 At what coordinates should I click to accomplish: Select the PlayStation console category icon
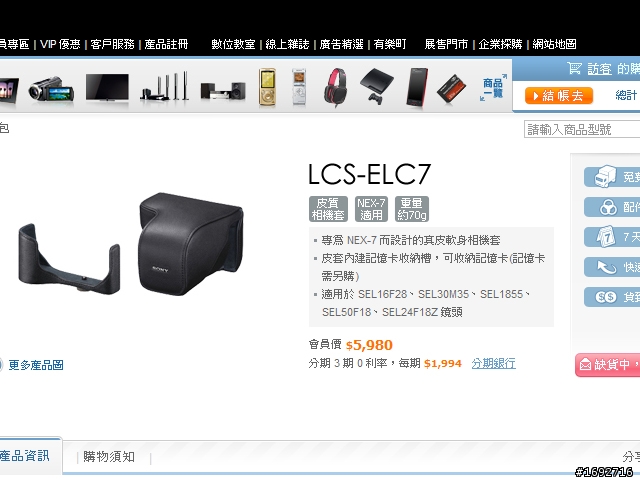376,87
